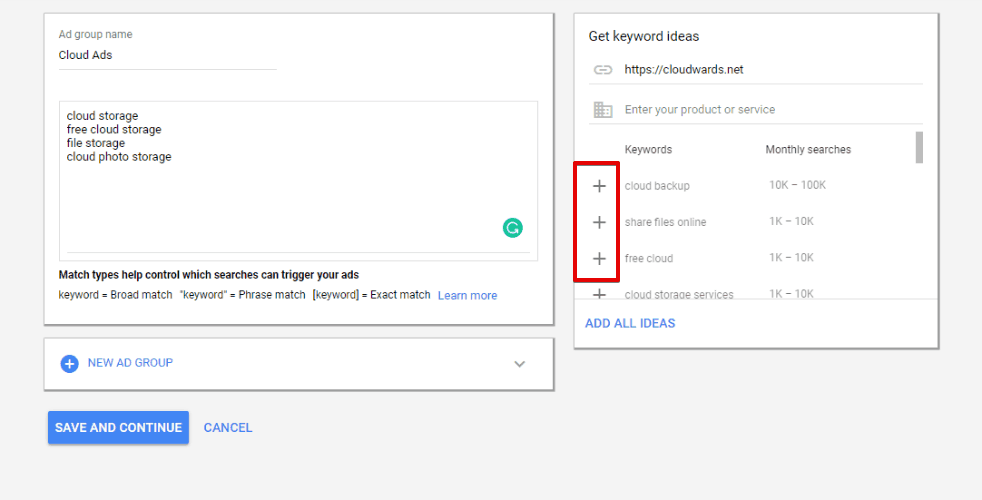Click Add All Ideas
The image size is (982, 500).
click(x=630, y=323)
